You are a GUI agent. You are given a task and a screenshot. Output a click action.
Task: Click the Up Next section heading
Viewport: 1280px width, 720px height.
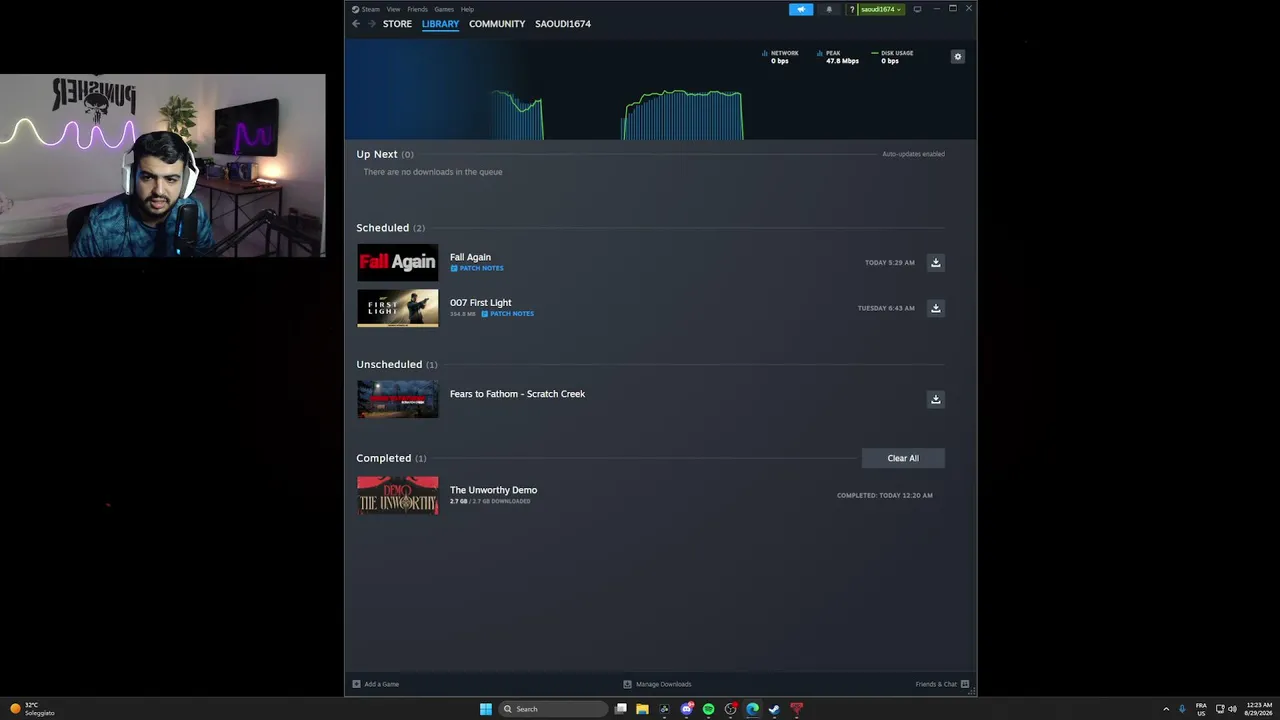click(x=377, y=154)
